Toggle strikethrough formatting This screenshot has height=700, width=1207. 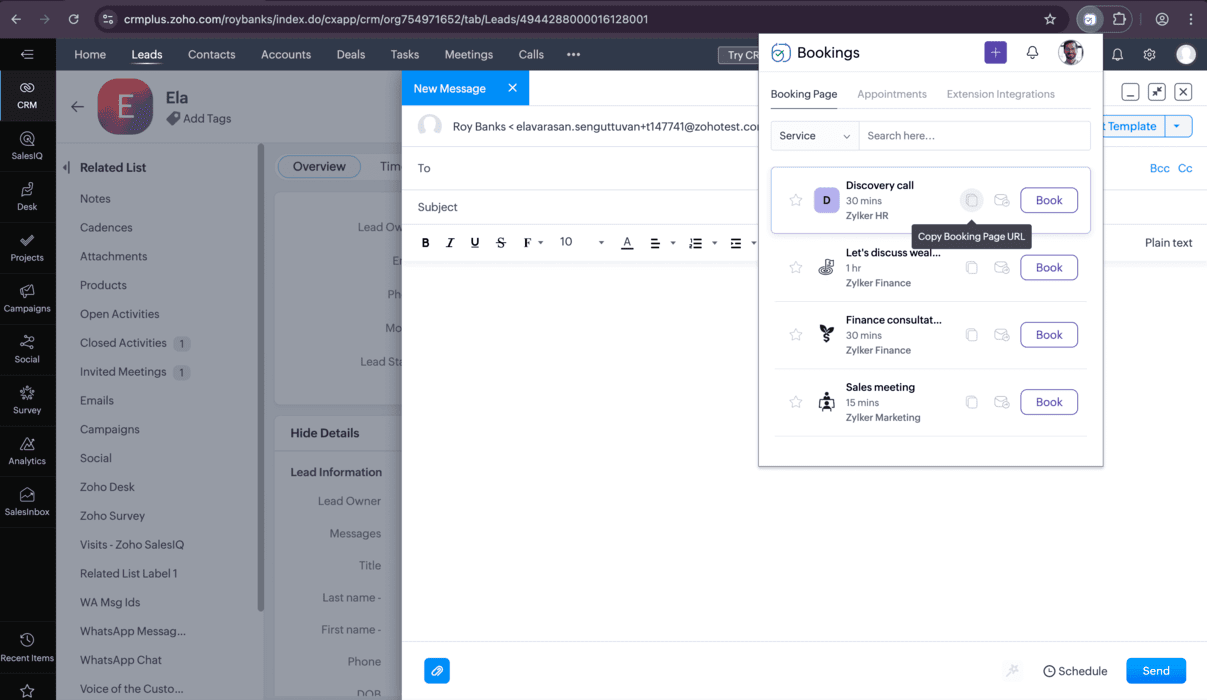(x=501, y=243)
